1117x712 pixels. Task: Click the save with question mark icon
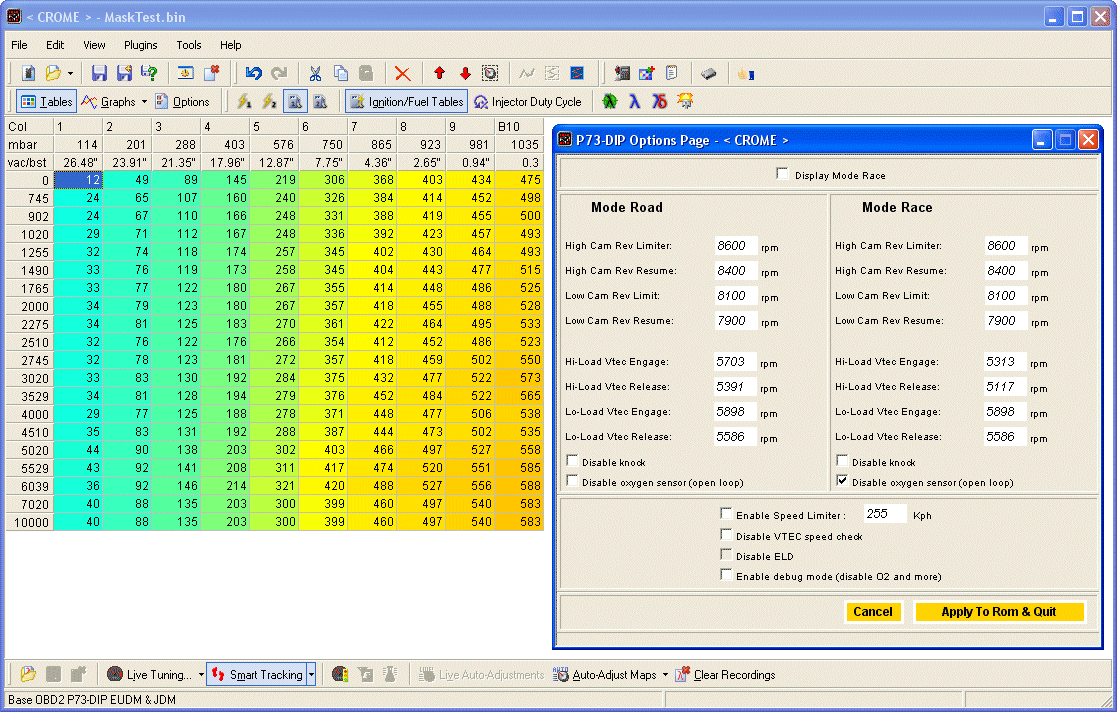tap(149, 73)
